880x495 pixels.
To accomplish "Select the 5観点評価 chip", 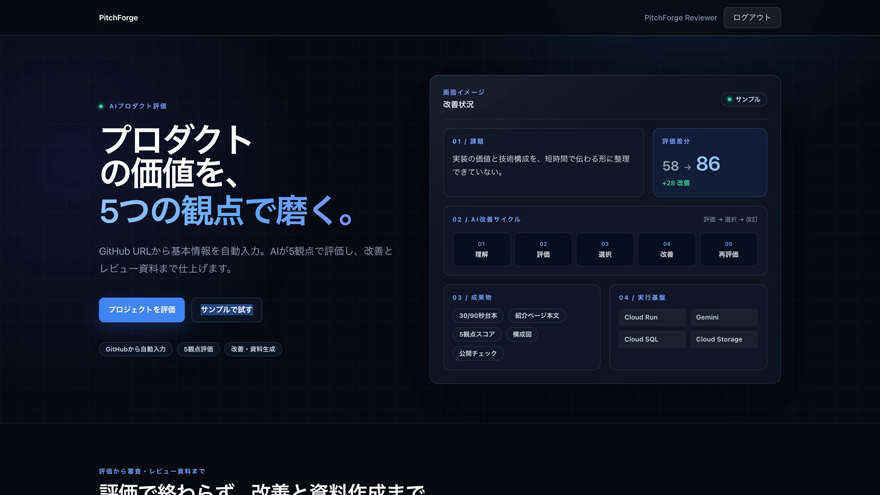I will (x=199, y=349).
